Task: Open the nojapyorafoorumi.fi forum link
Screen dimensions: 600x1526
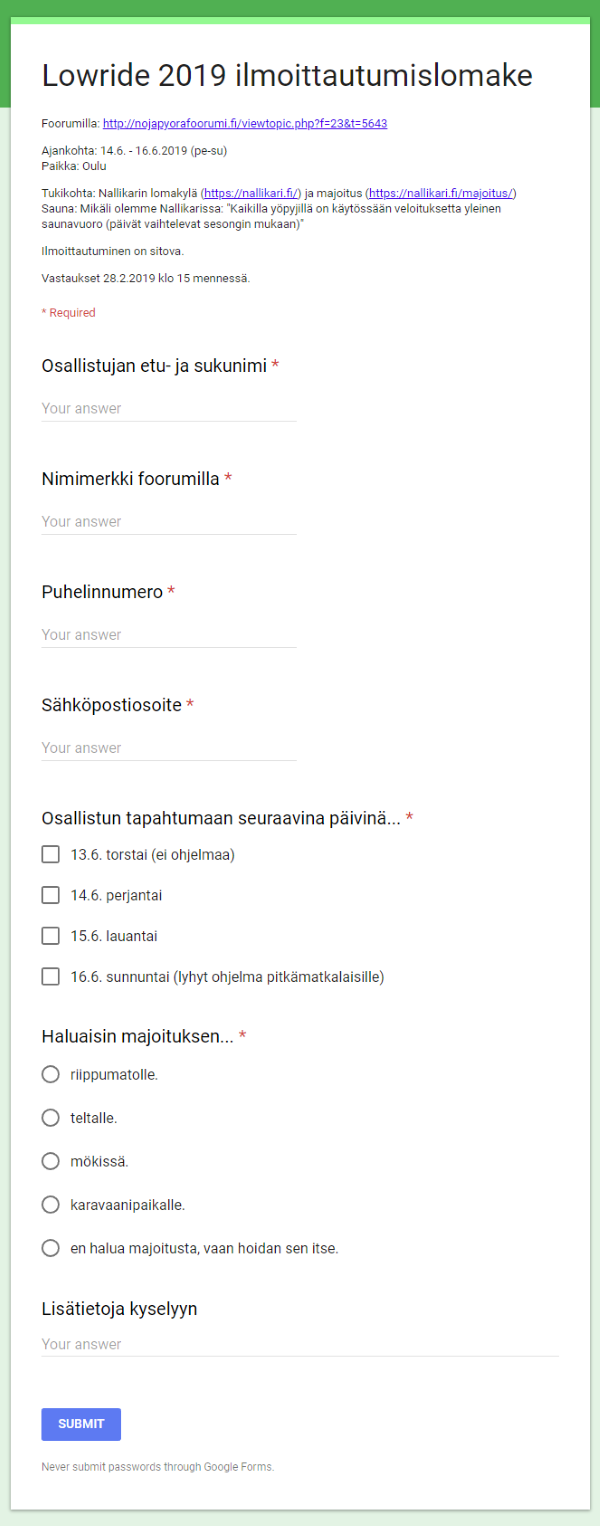Action: tap(245, 124)
